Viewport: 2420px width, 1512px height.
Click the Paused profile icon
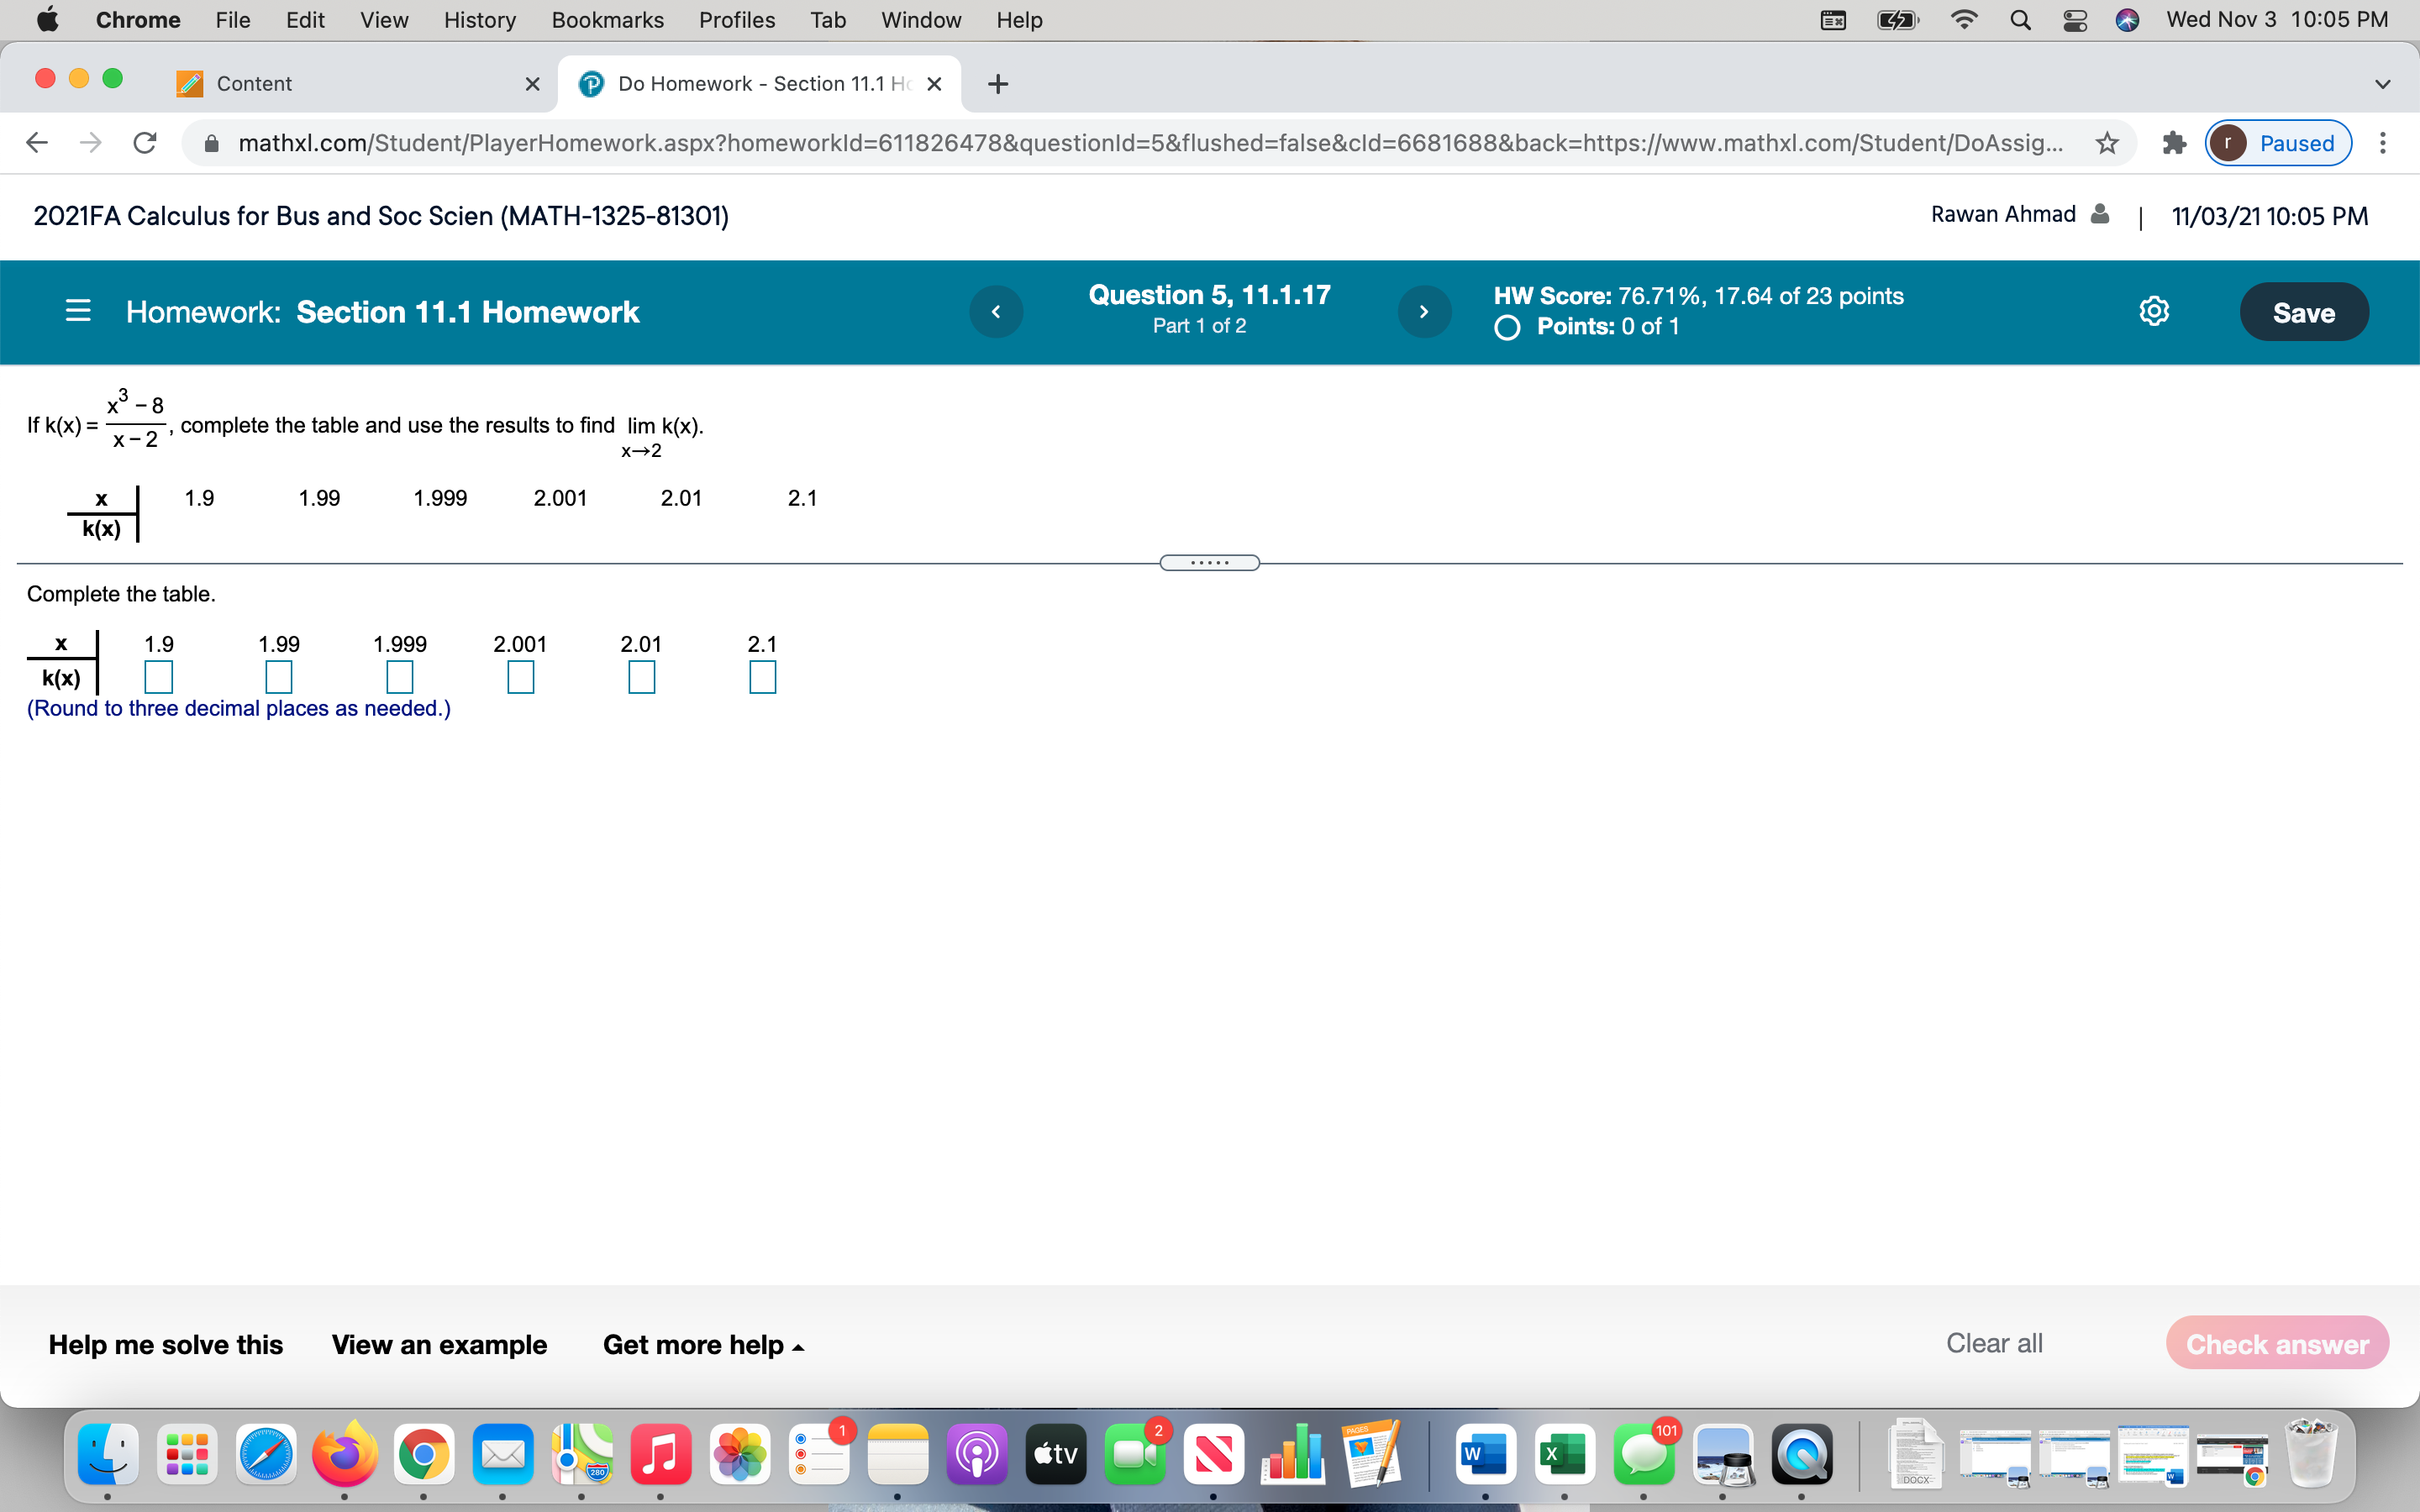(x=2276, y=143)
